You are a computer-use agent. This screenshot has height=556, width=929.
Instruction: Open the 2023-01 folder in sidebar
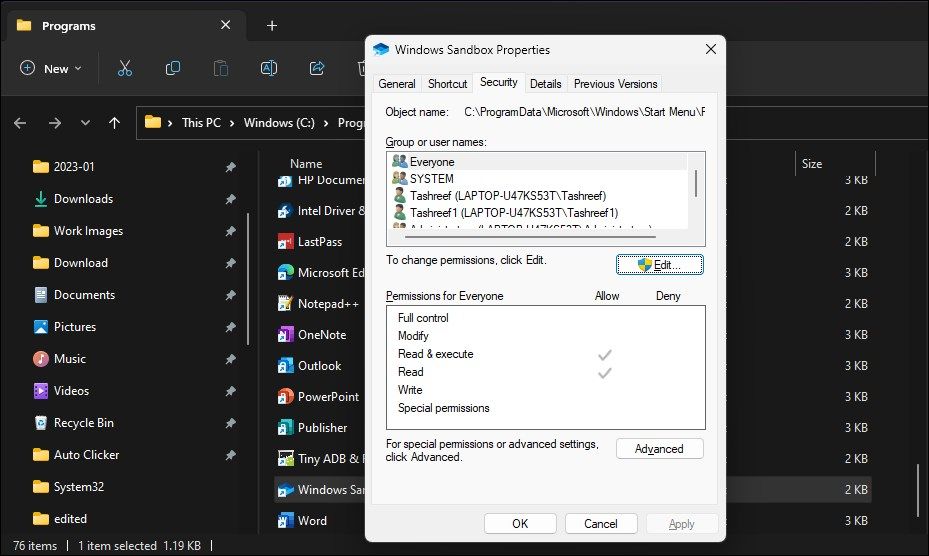[73, 167]
